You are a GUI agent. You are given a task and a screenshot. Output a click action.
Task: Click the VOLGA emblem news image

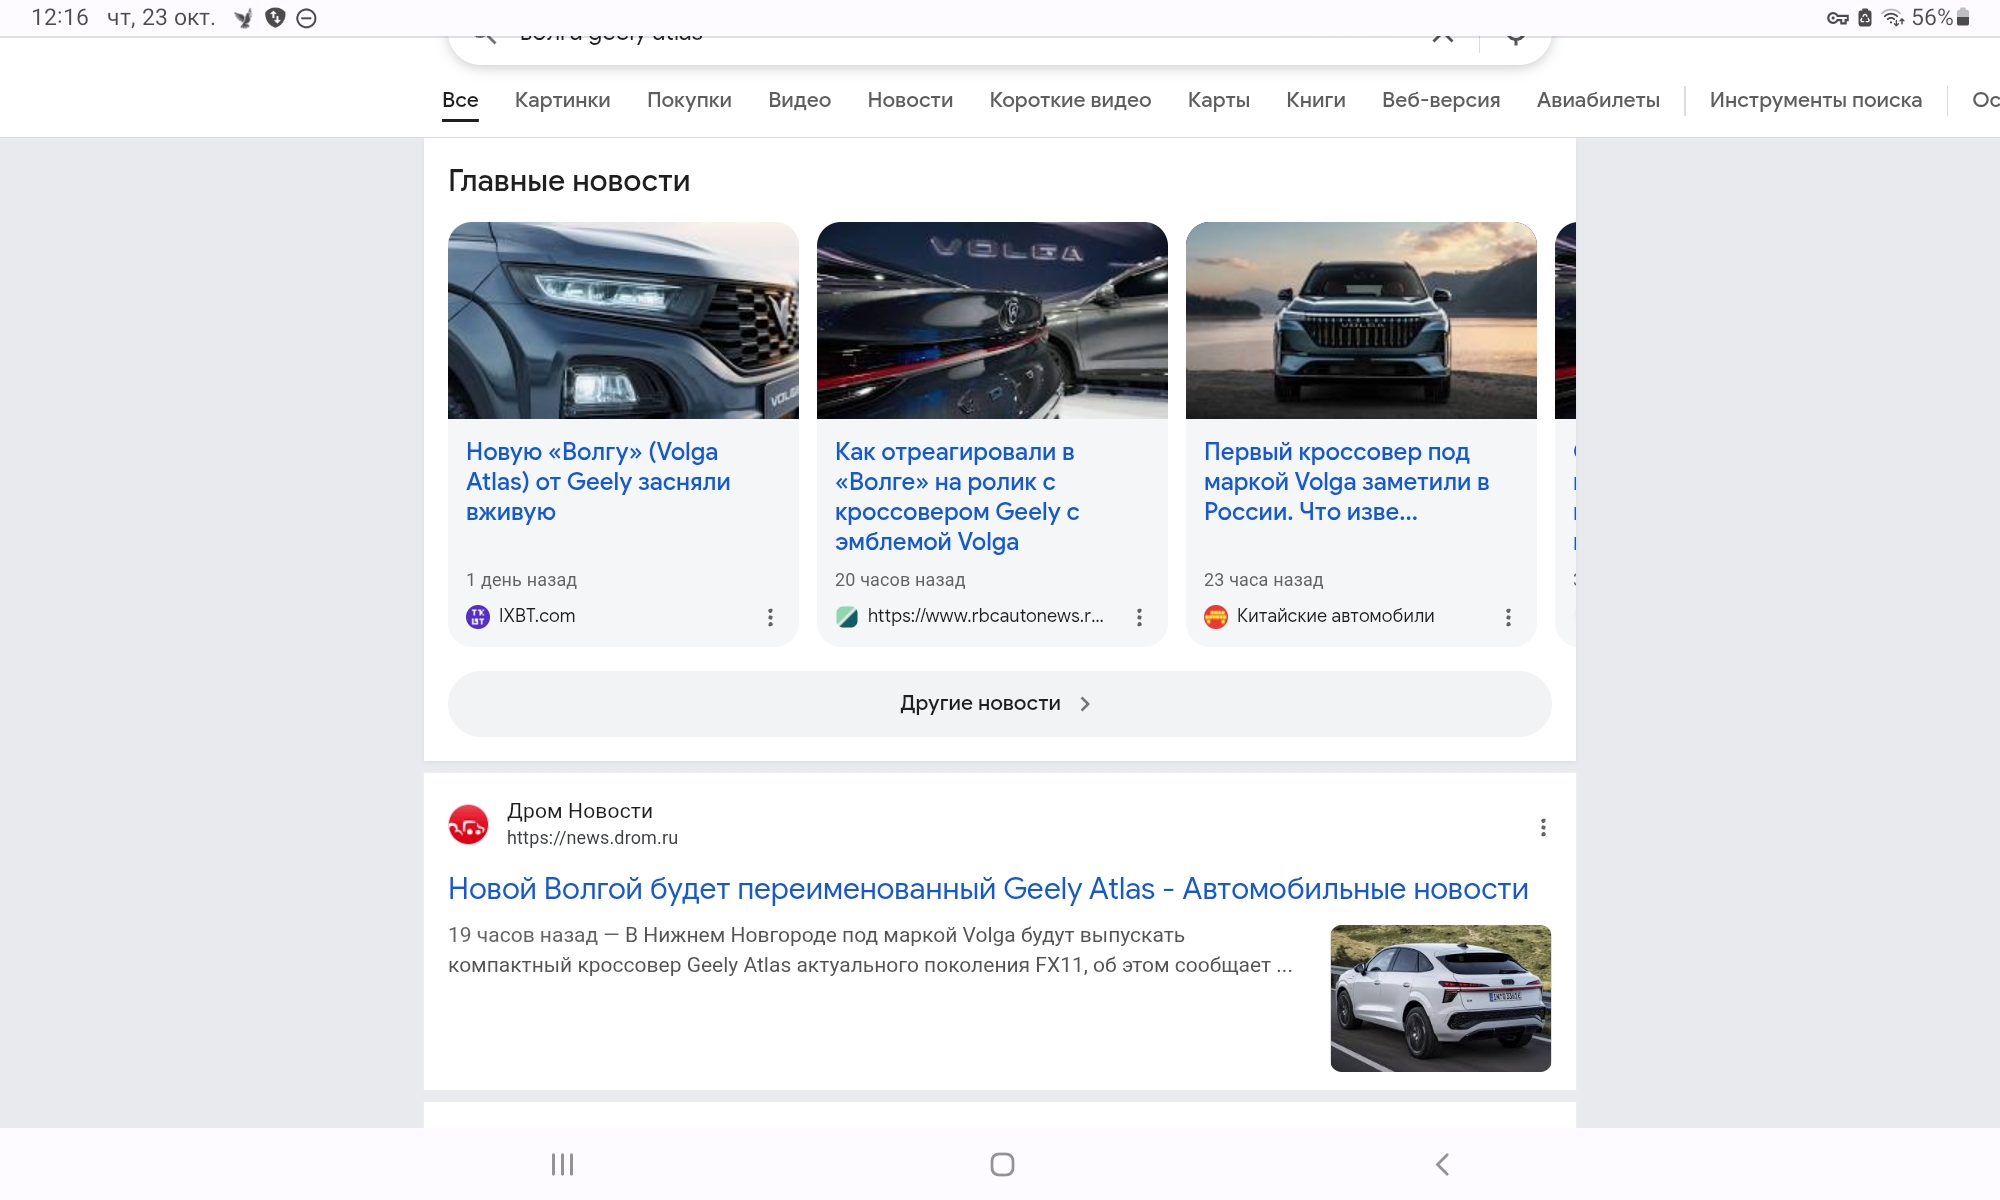click(x=992, y=320)
